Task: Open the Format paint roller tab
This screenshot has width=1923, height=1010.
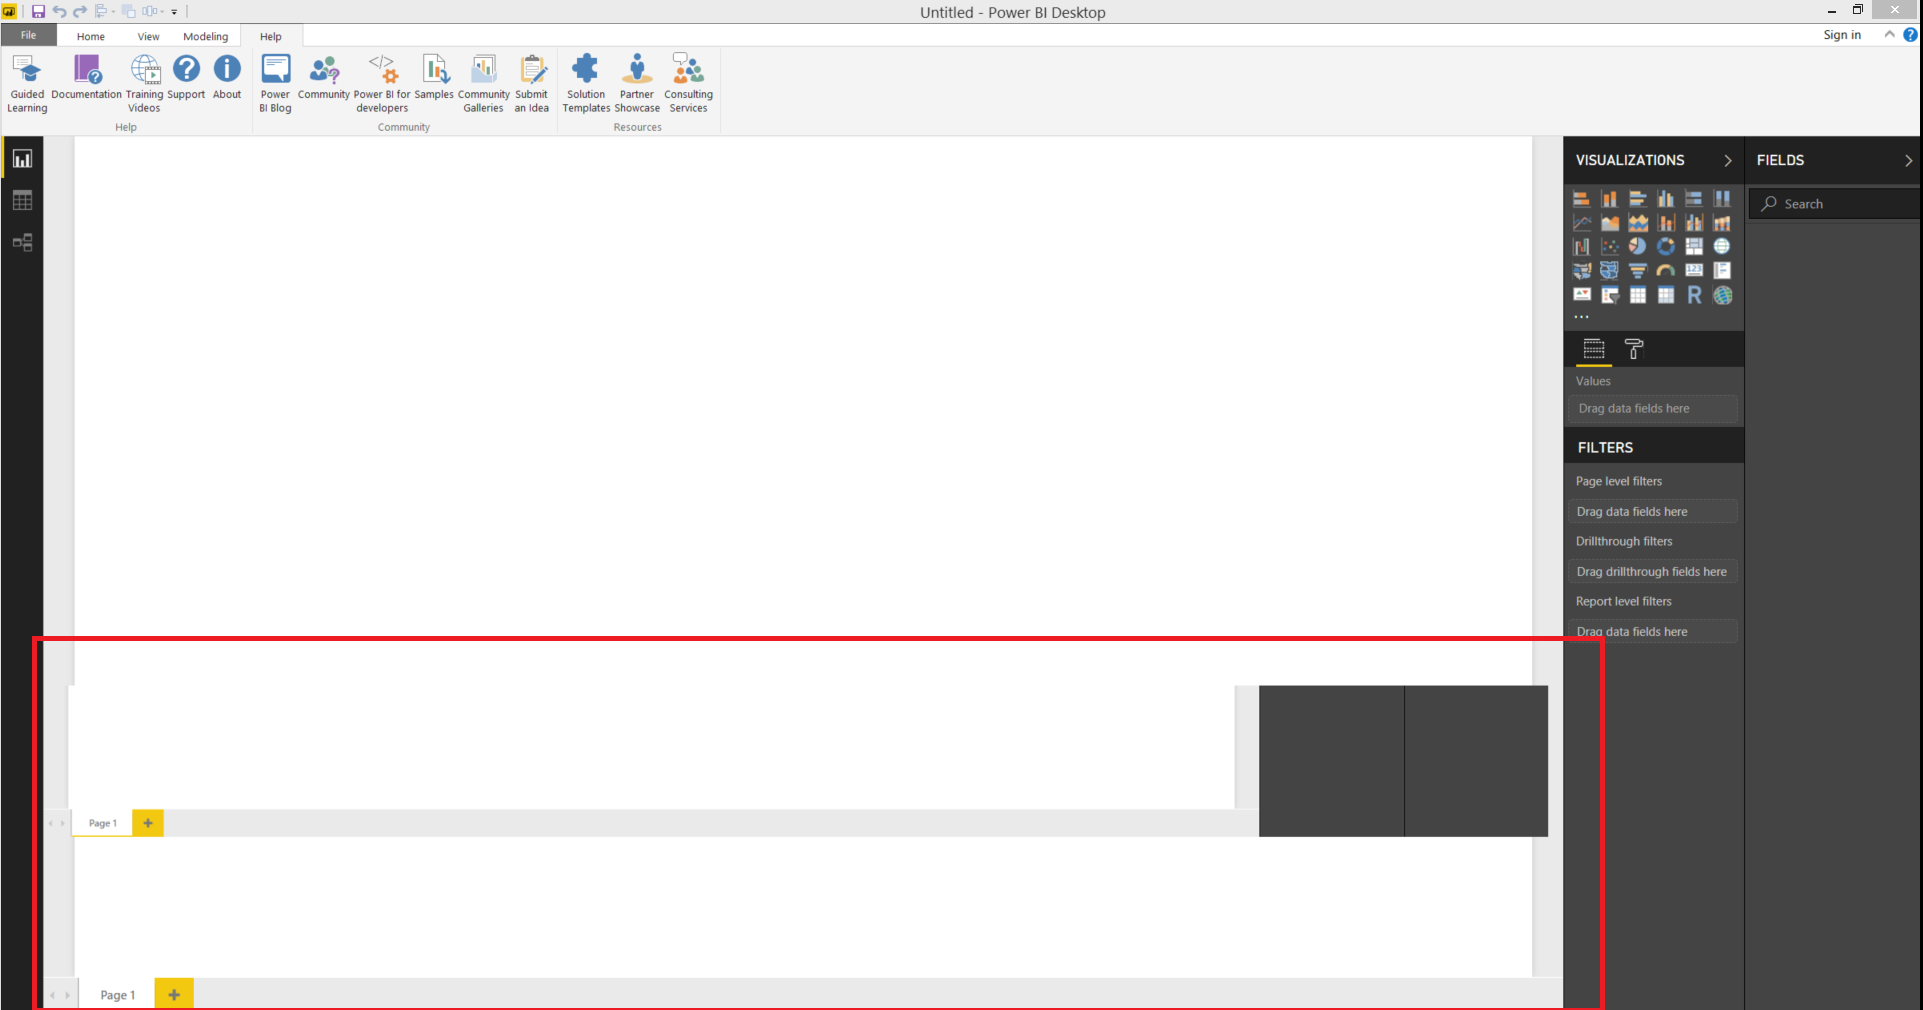Action: tap(1634, 349)
